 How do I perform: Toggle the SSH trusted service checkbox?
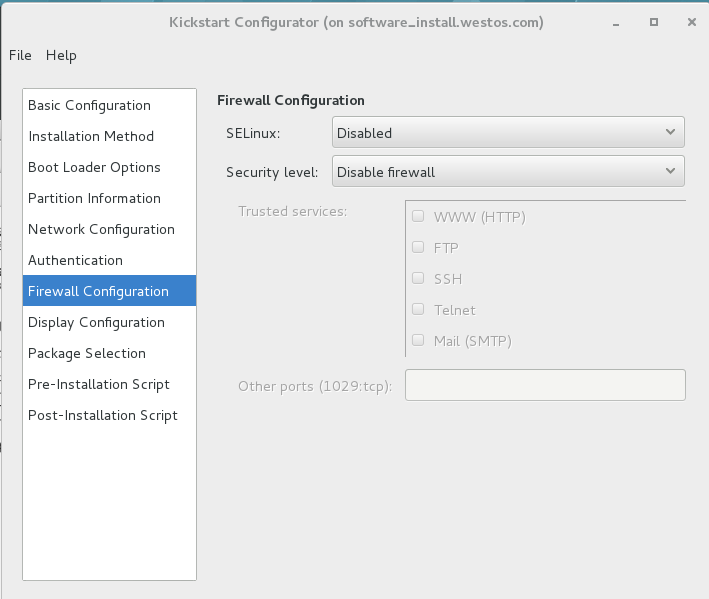point(418,278)
